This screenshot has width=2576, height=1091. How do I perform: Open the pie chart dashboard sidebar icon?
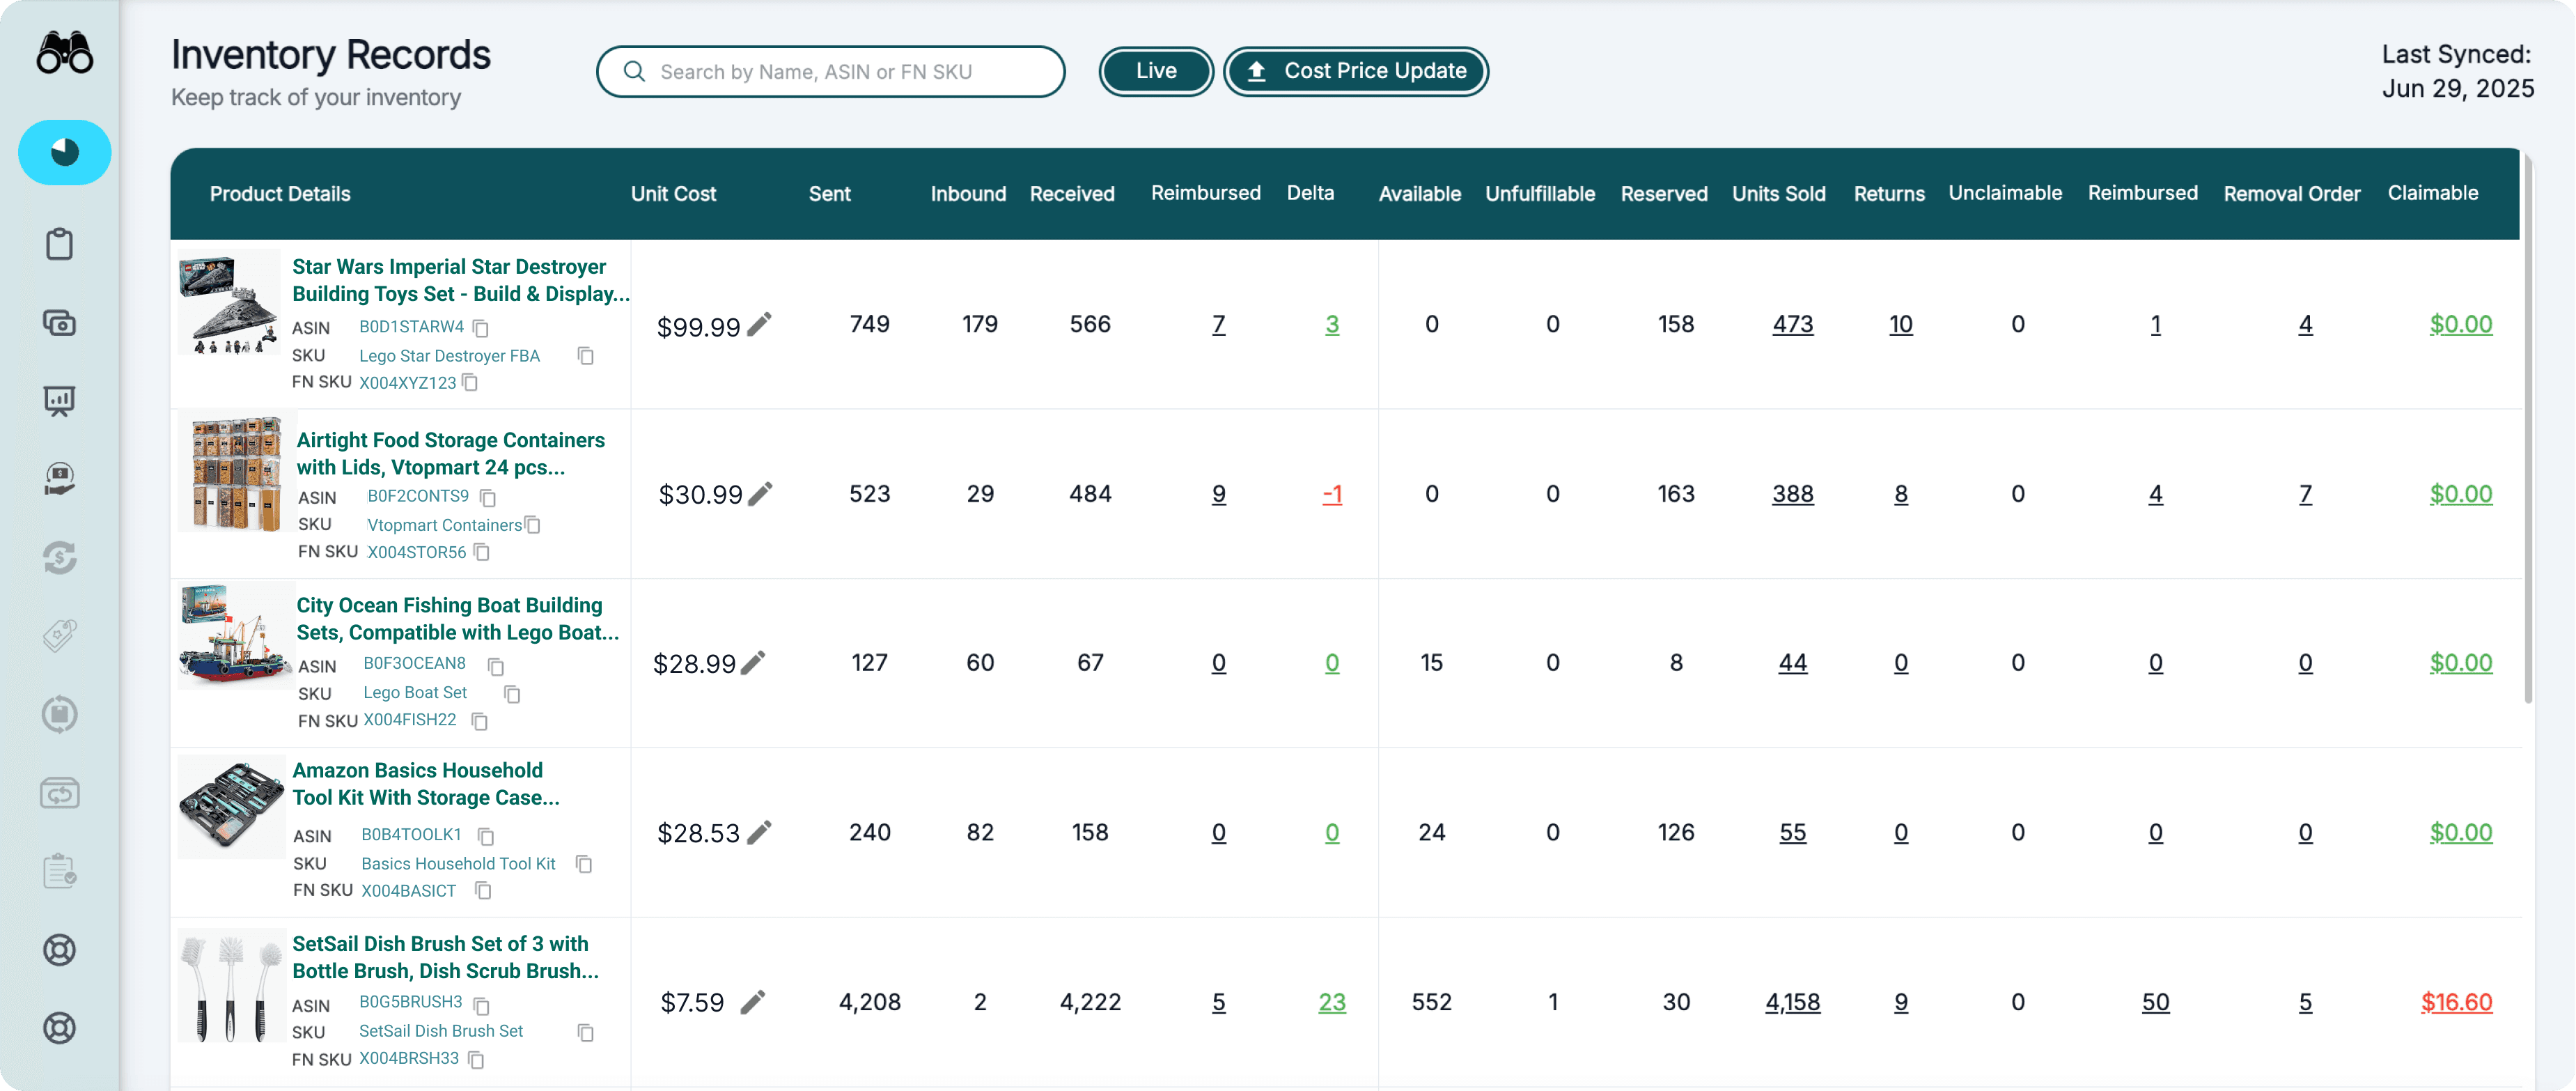click(x=64, y=152)
